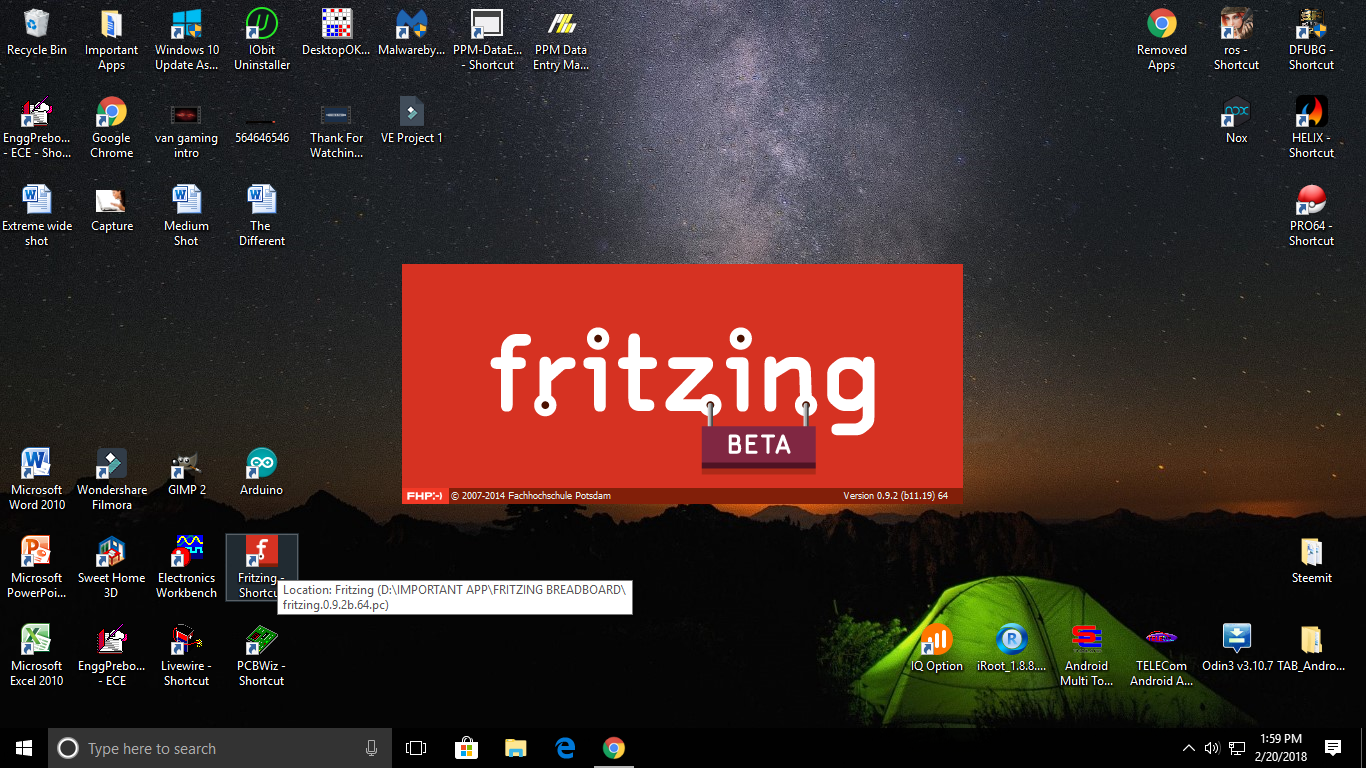The height and width of the screenshot is (768, 1366).
Task: Open the Recycle Bin desktop icon
Action: [x=37, y=33]
